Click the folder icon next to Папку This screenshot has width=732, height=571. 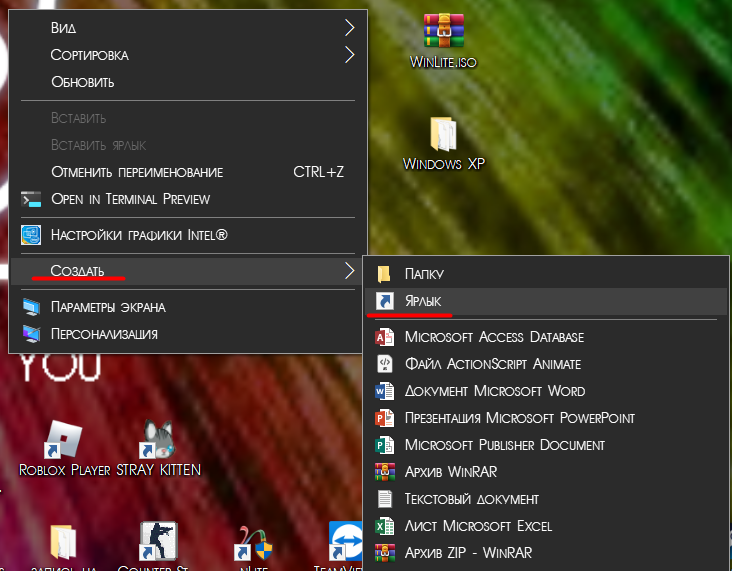click(384, 274)
